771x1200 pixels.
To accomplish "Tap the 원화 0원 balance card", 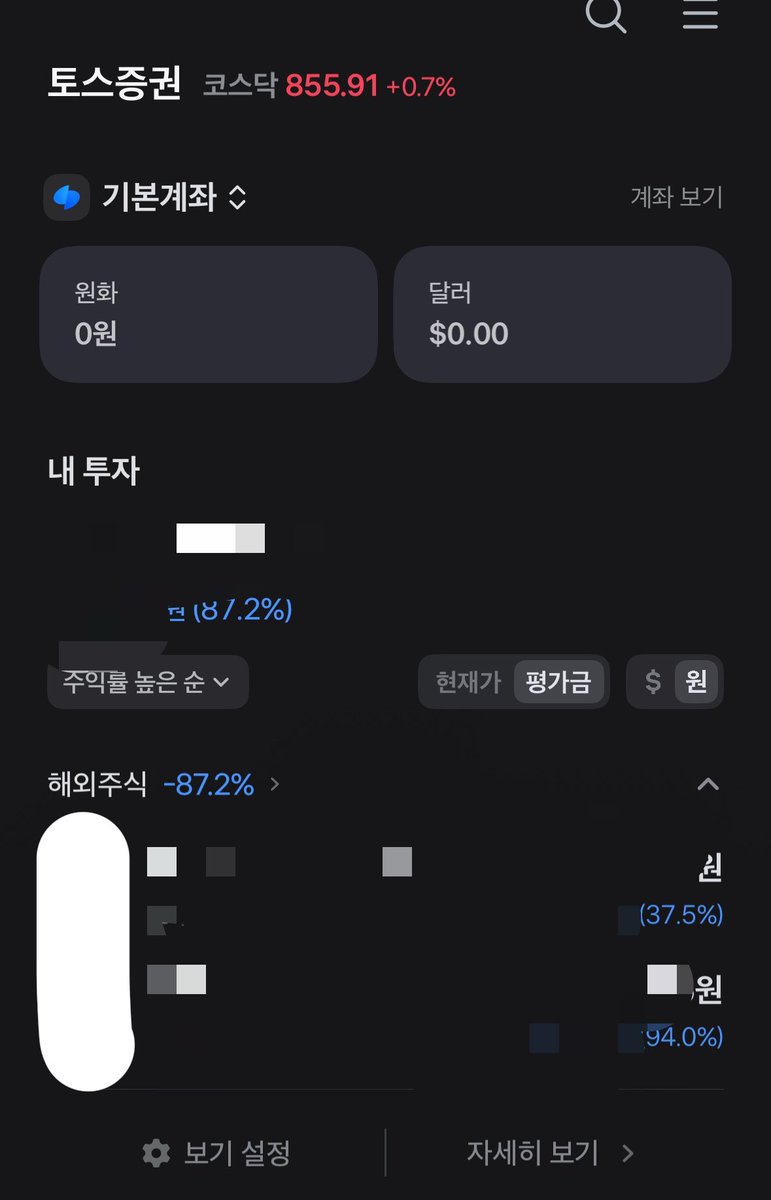I will [208, 314].
